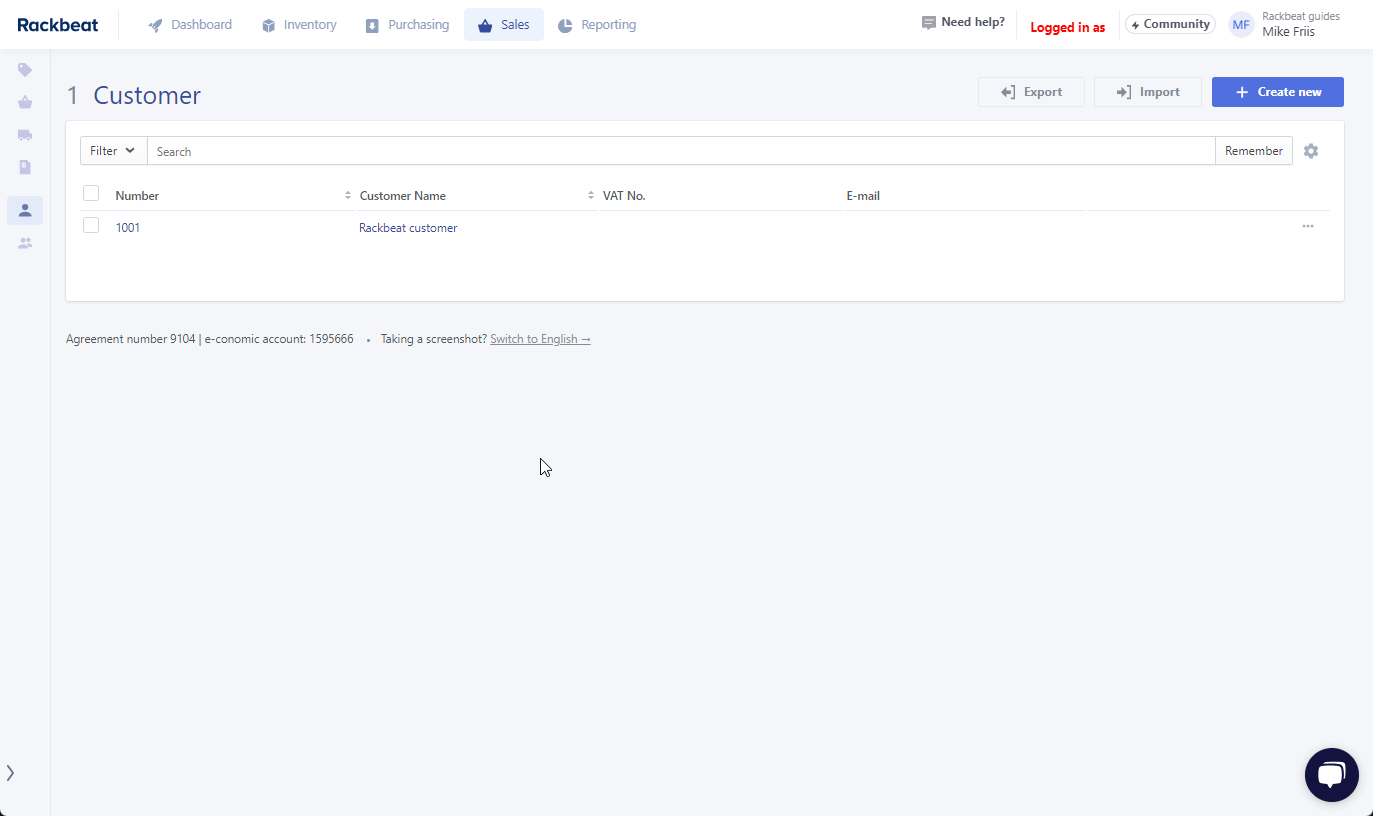This screenshot has height=816, width=1373.
Task: Click the Switch to English link
Action: 540,338
